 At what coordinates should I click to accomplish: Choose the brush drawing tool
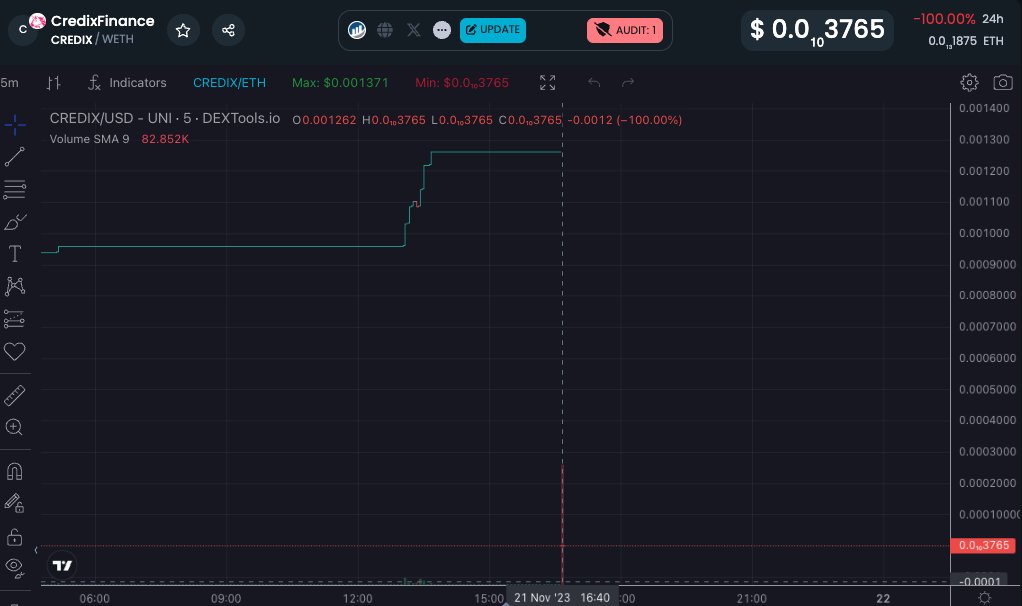[15, 222]
